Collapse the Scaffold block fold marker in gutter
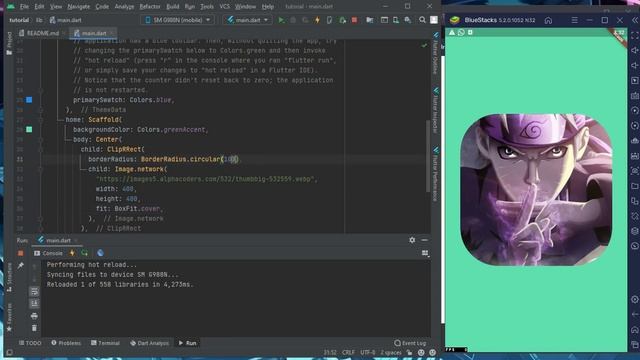 [40, 120]
